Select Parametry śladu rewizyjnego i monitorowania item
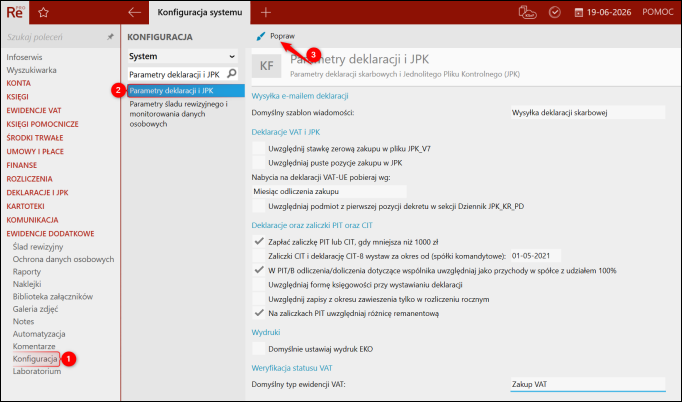 click(x=186, y=114)
